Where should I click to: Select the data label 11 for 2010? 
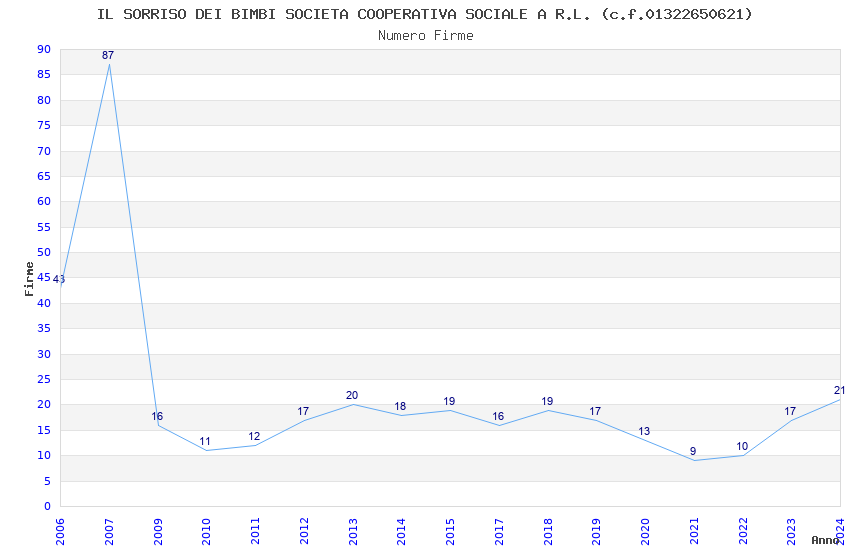click(205, 441)
